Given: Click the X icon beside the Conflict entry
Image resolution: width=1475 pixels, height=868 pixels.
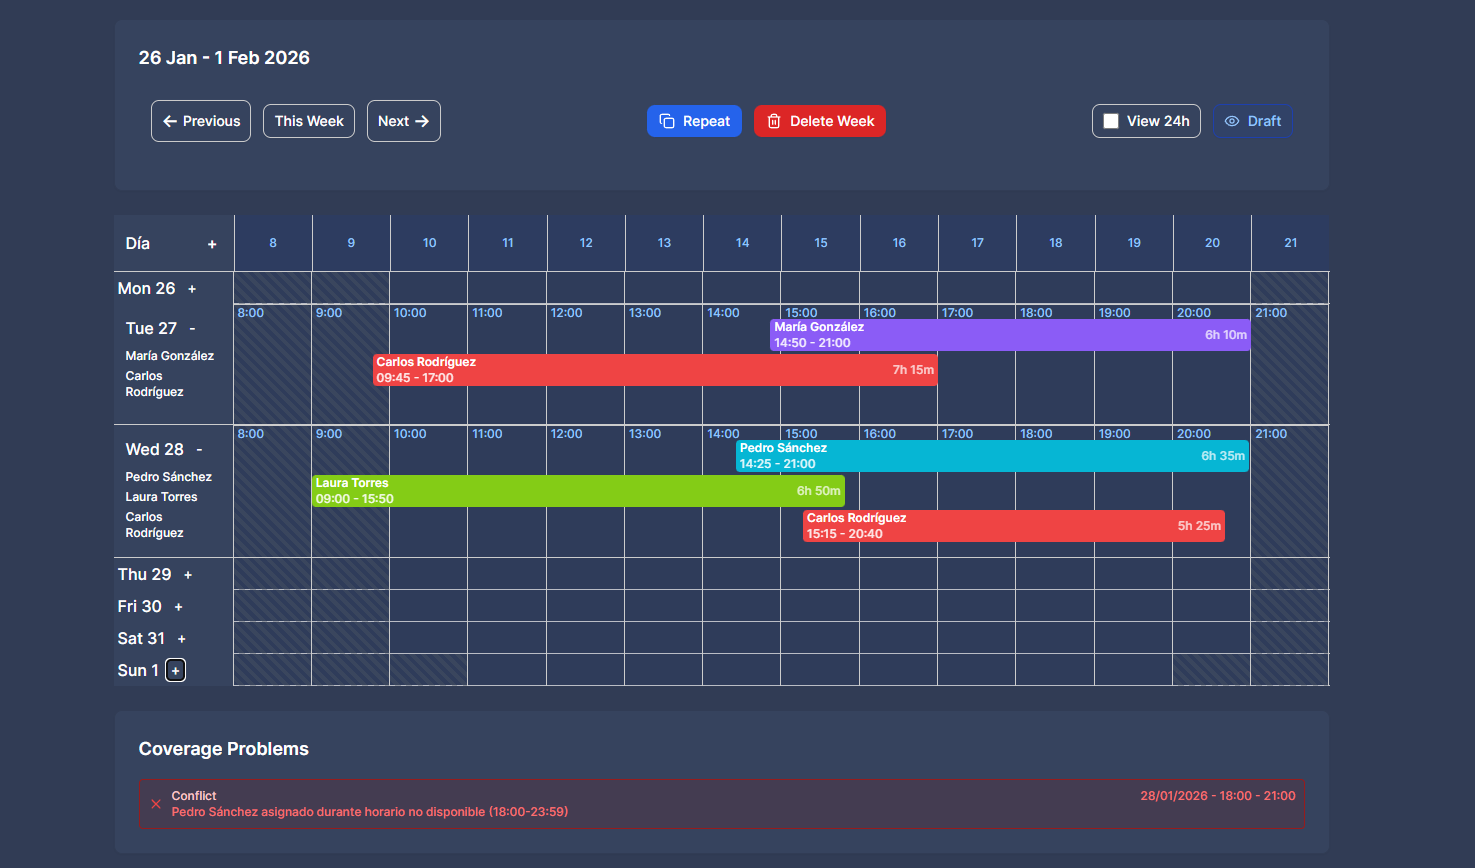Looking at the screenshot, I should point(156,804).
